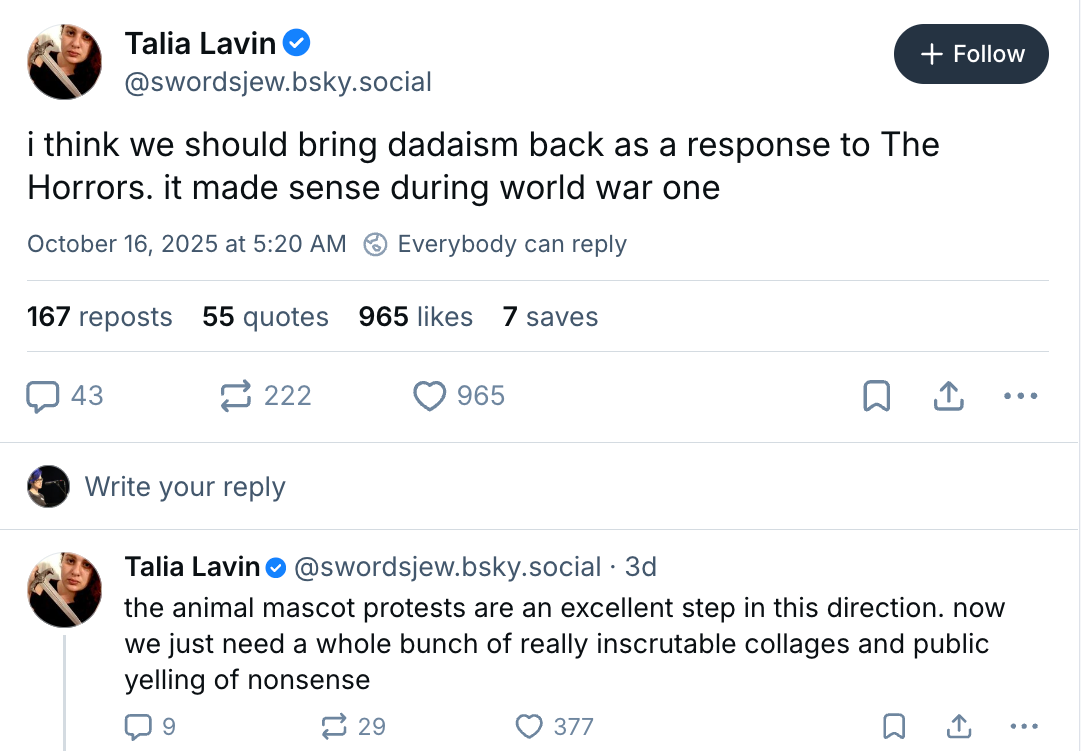Viewport: 1082px width, 751px height.
Task: View the 167 reposts list
Action: pos(100,317)
